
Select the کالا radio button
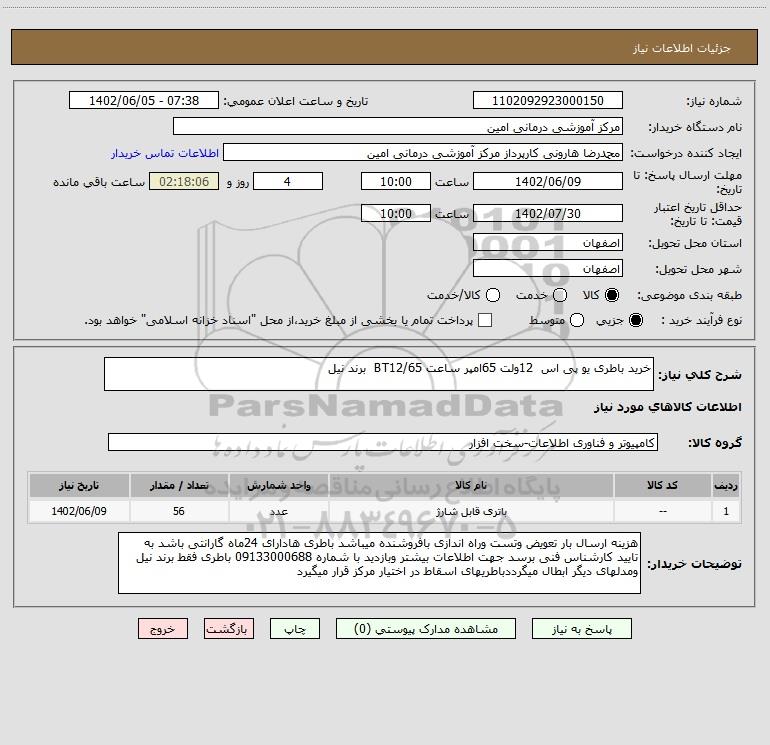612,295
